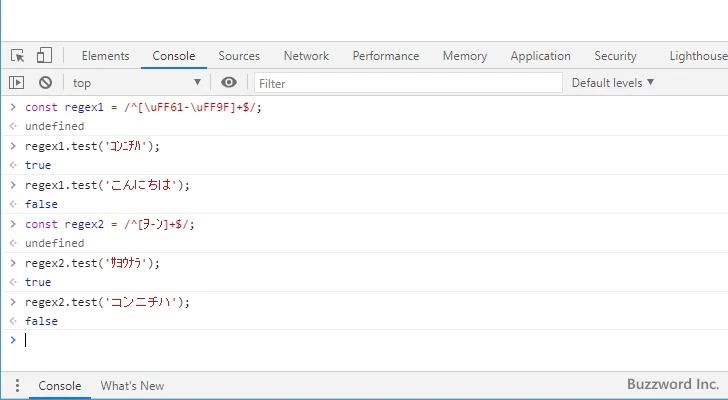This screenshot has width=728, height=400.
Task: Clear the console with the clear icon
Action: [x=45, y=83]
